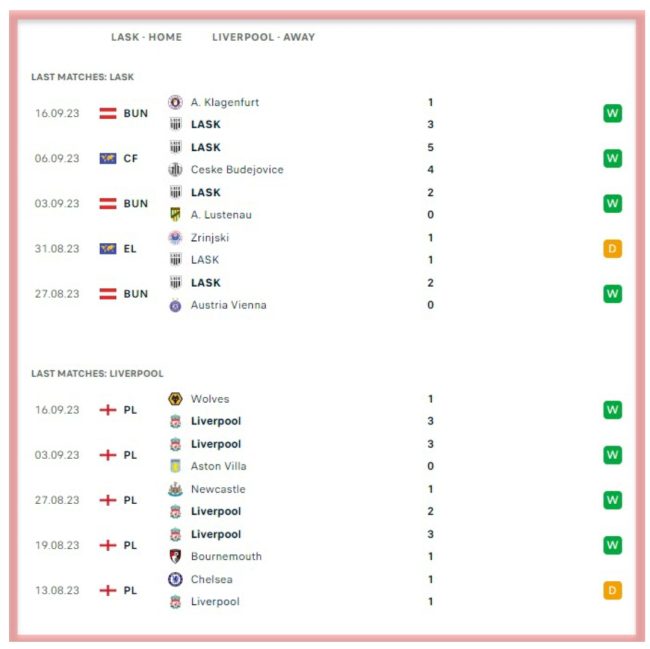Click the Wolves club crest
The height and width of the screenshot is (649, 650).
[175, 399]
